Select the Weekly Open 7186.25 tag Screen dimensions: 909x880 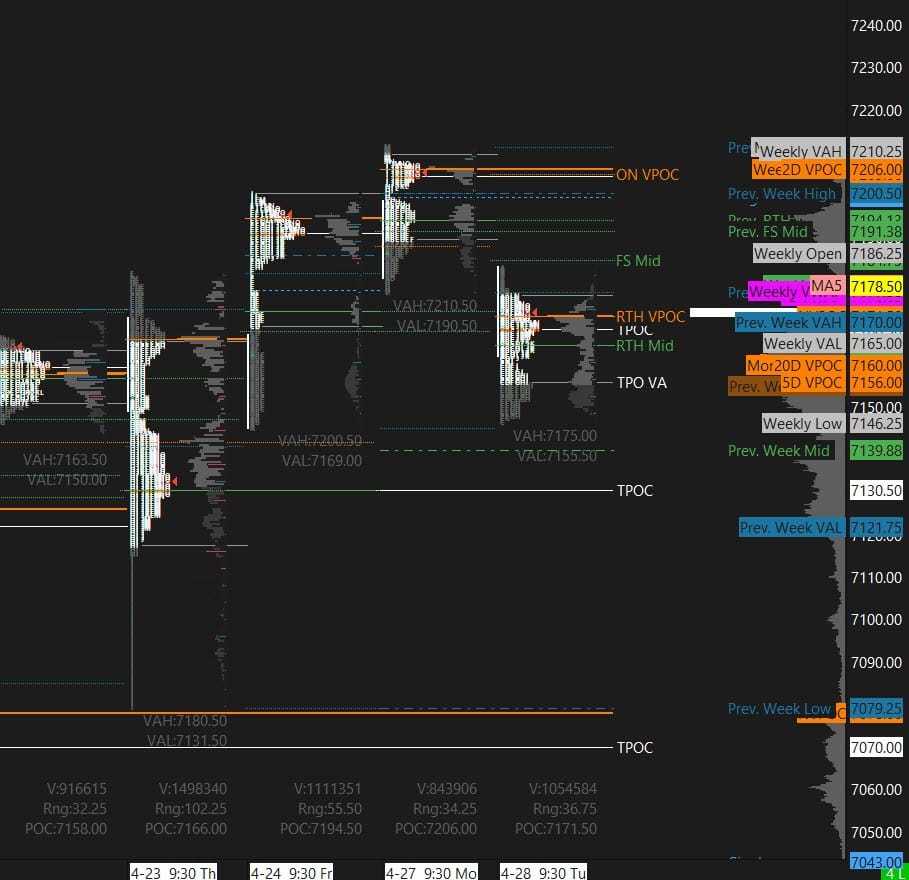[798, 254]
